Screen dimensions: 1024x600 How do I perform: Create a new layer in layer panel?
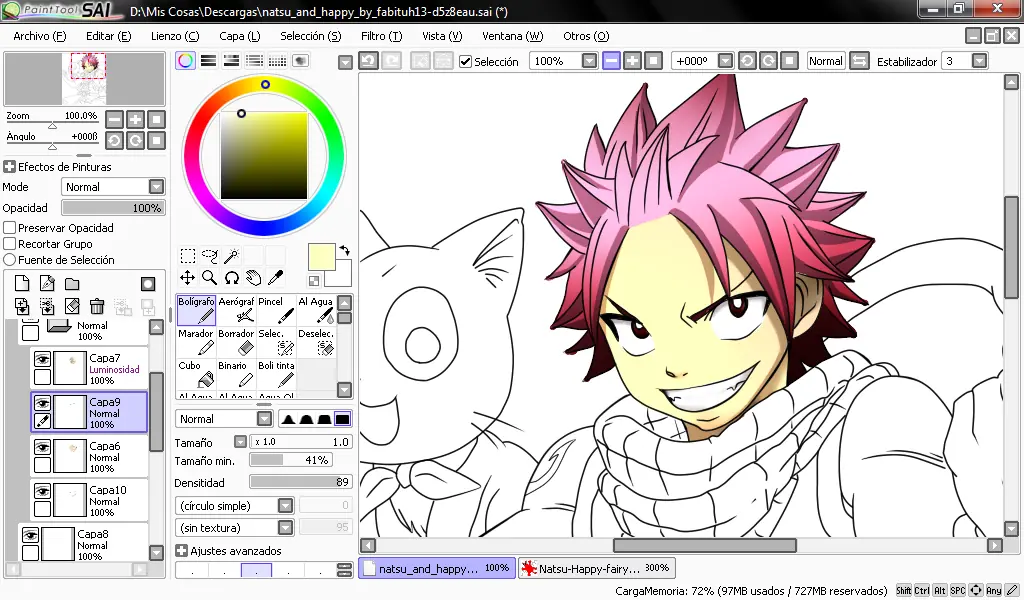[x=22, y=283]
